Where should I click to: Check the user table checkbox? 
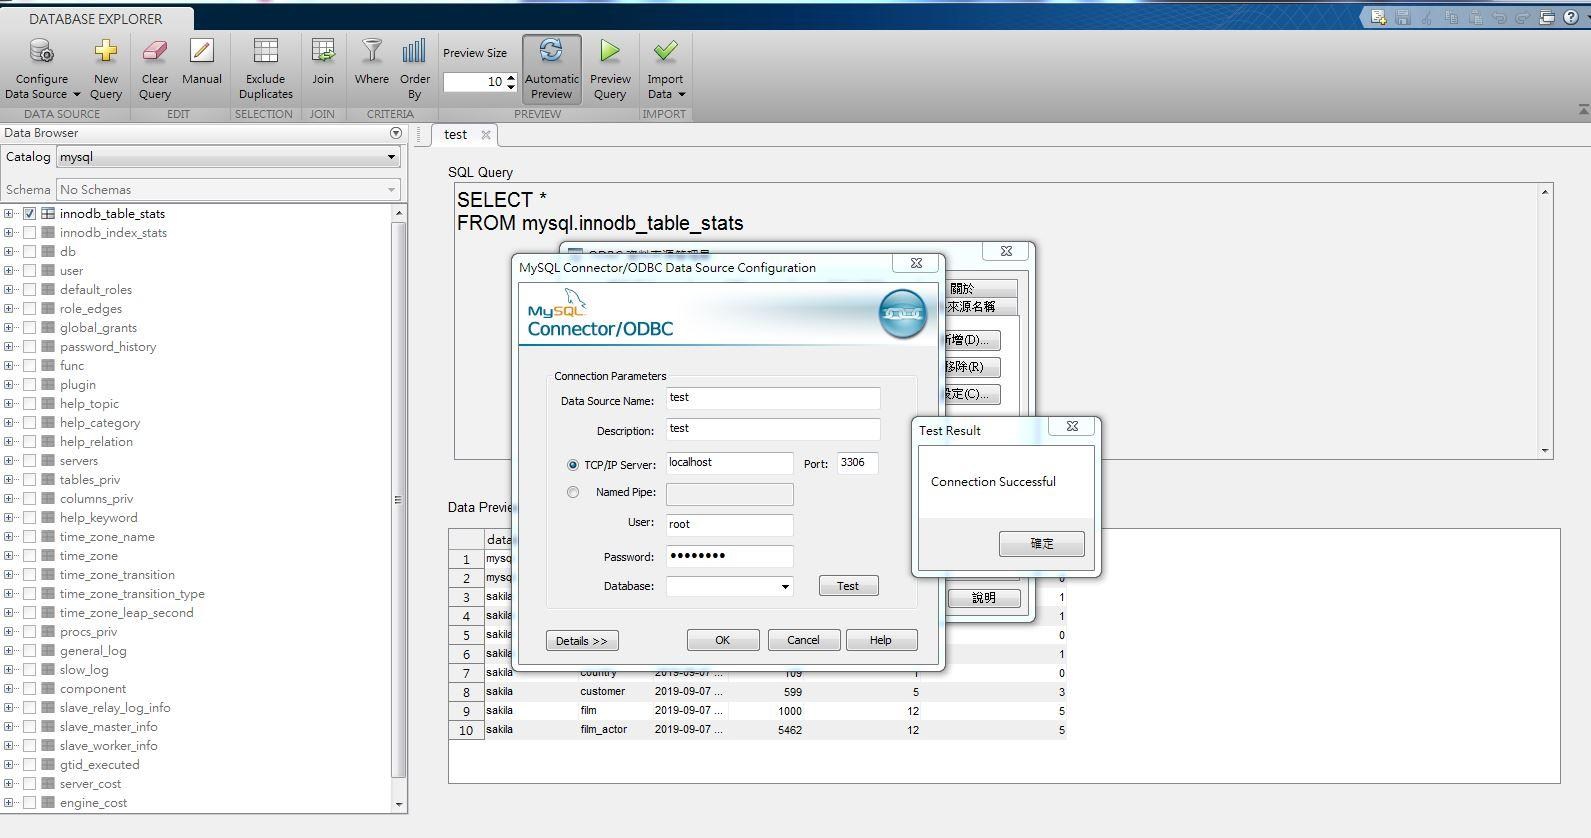(29, 271)
